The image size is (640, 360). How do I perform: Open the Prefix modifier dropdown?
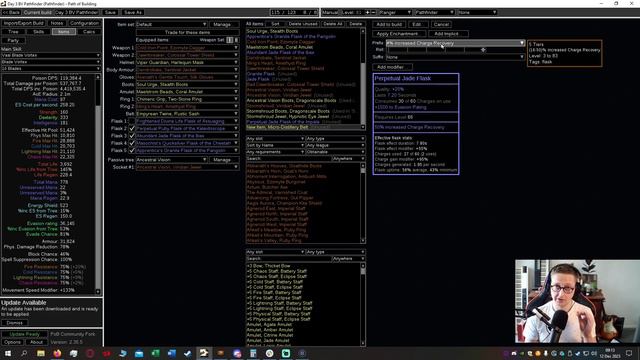pyautogui.click(x=455, y=43)
